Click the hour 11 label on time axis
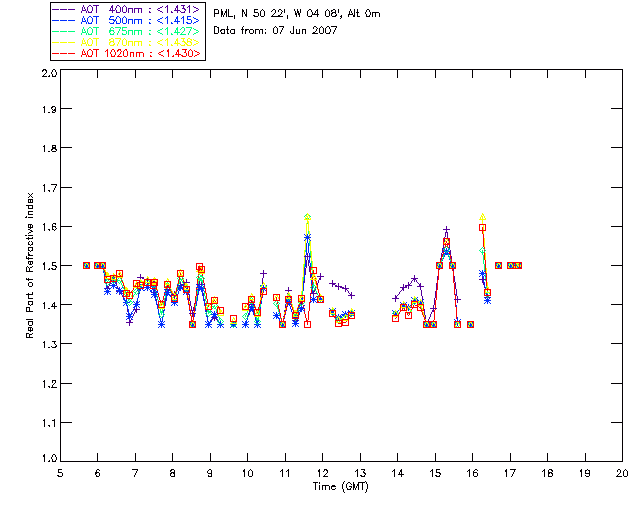 coord(285,473)
